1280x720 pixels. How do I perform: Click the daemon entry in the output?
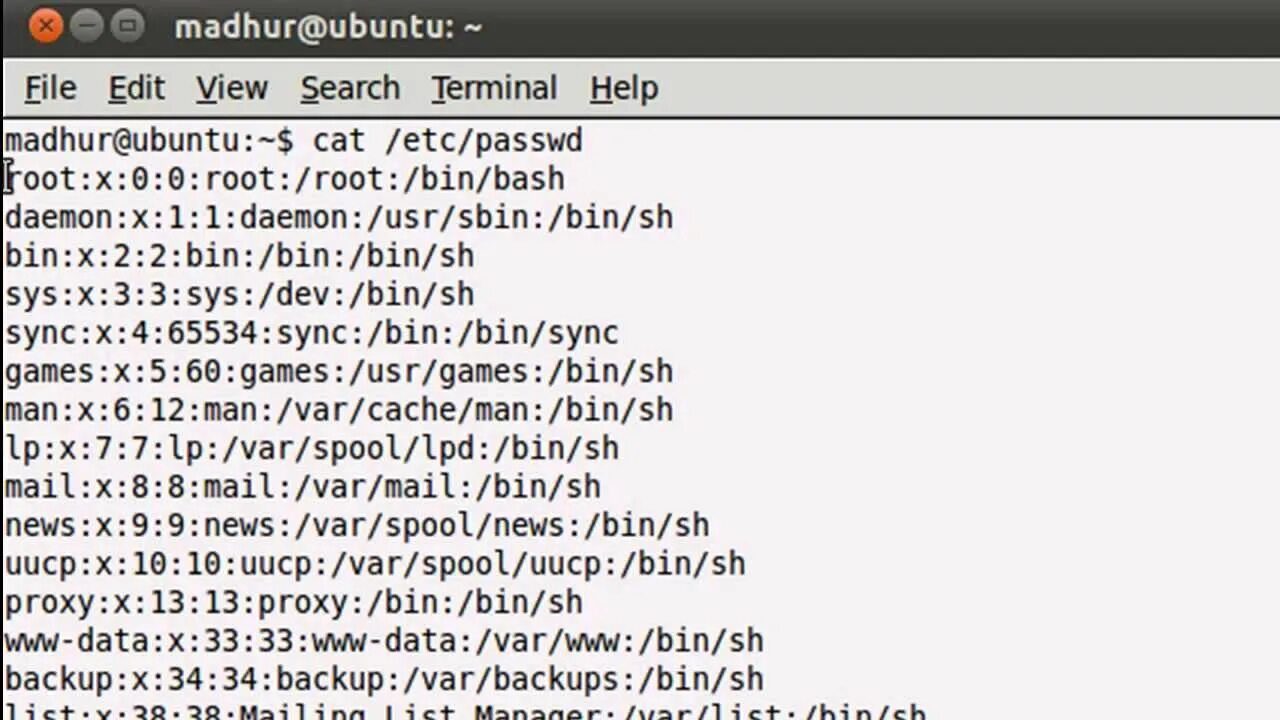pos(339,217)
